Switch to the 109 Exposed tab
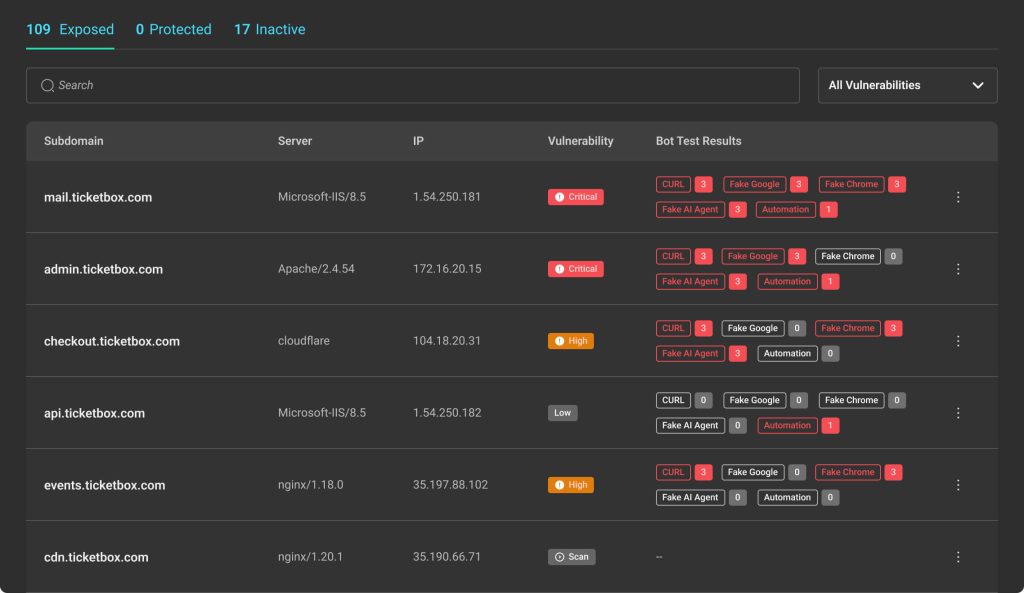The image size is (1024, 593). point(70,30)
